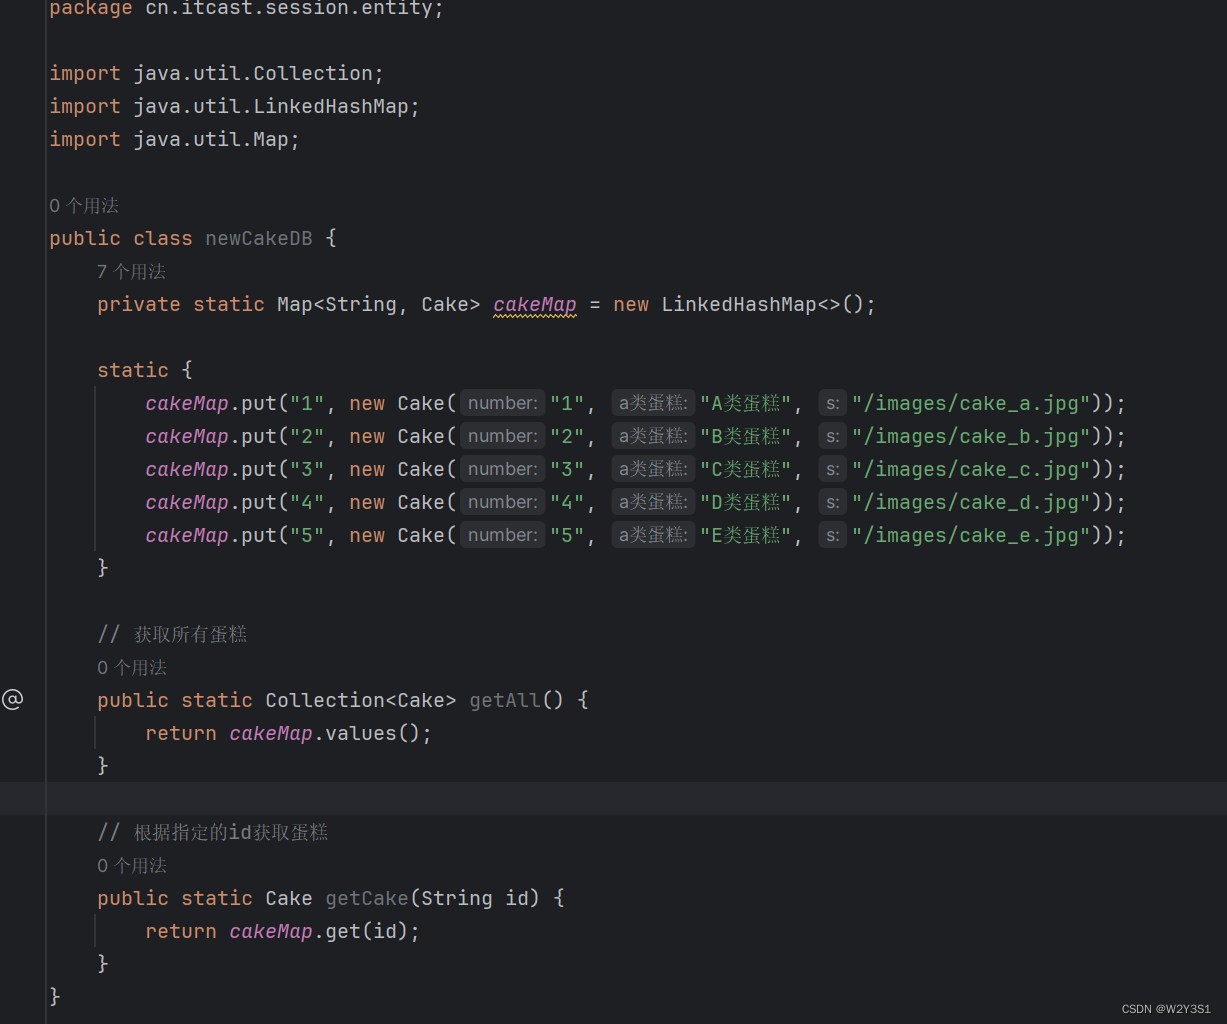Viewport: 1227px width, 1024px height.
Task: Click the "D类蛋糕" string literal
Action: pos(746,502)
